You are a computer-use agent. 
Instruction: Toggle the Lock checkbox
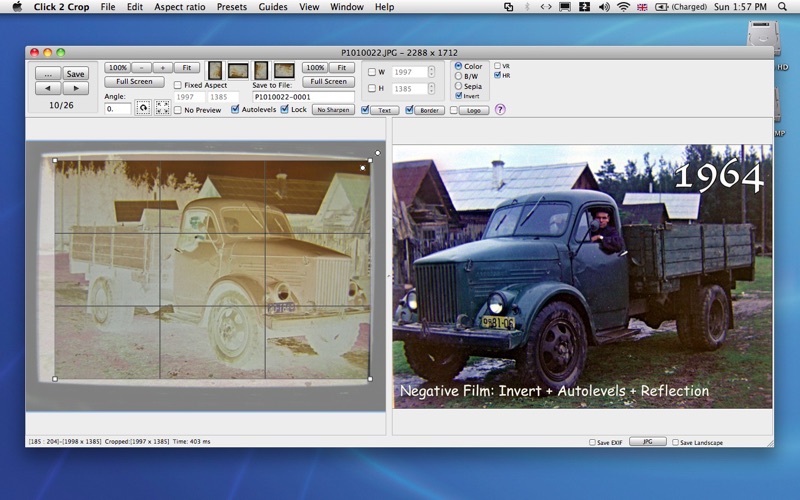tap(285, 109)
